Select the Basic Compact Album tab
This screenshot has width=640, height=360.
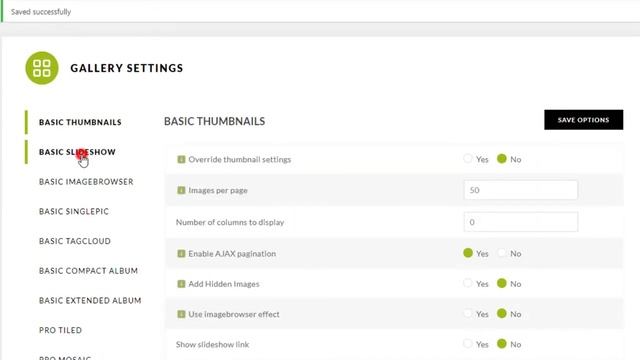pyautogui.click(x=88, y=271)
